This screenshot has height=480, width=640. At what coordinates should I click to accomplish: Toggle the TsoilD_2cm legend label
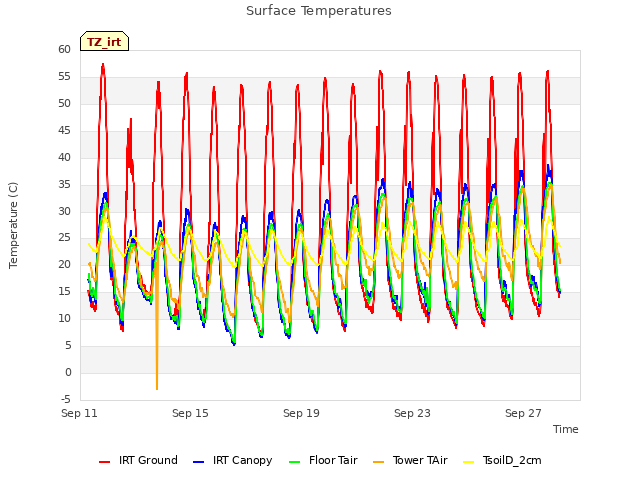click(512, 460)
